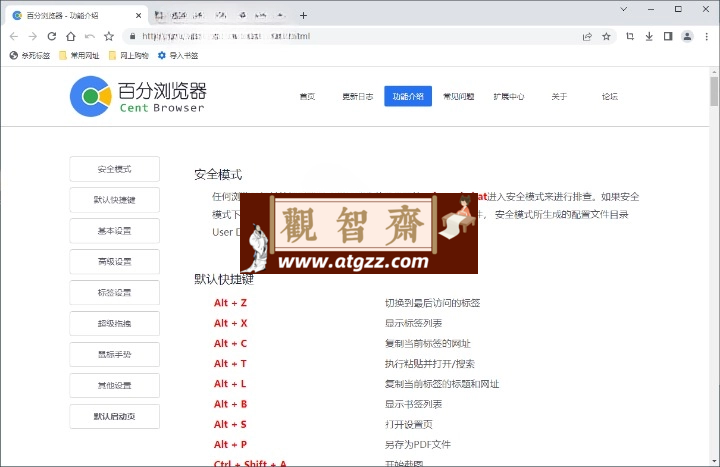Switch to the second browser tab

coord(220,16)
